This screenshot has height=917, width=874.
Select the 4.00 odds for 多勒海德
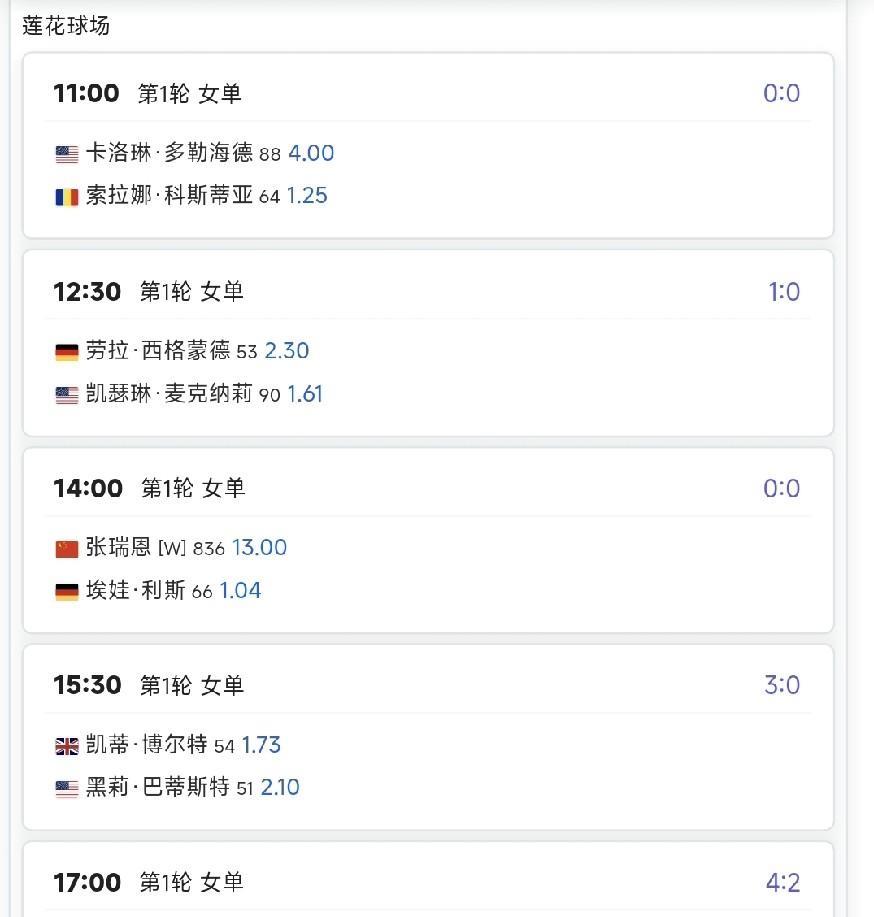pyautogui.click(x=311, y=153)
